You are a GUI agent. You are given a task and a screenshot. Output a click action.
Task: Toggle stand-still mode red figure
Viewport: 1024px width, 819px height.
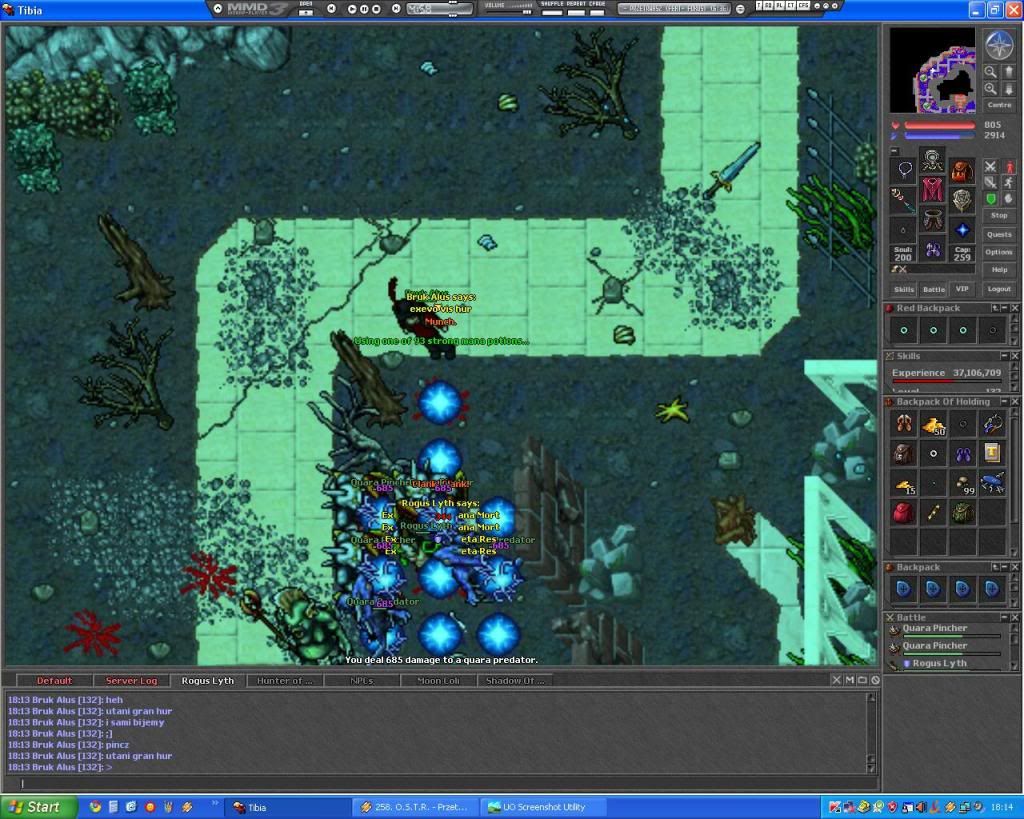point(1009,167)
